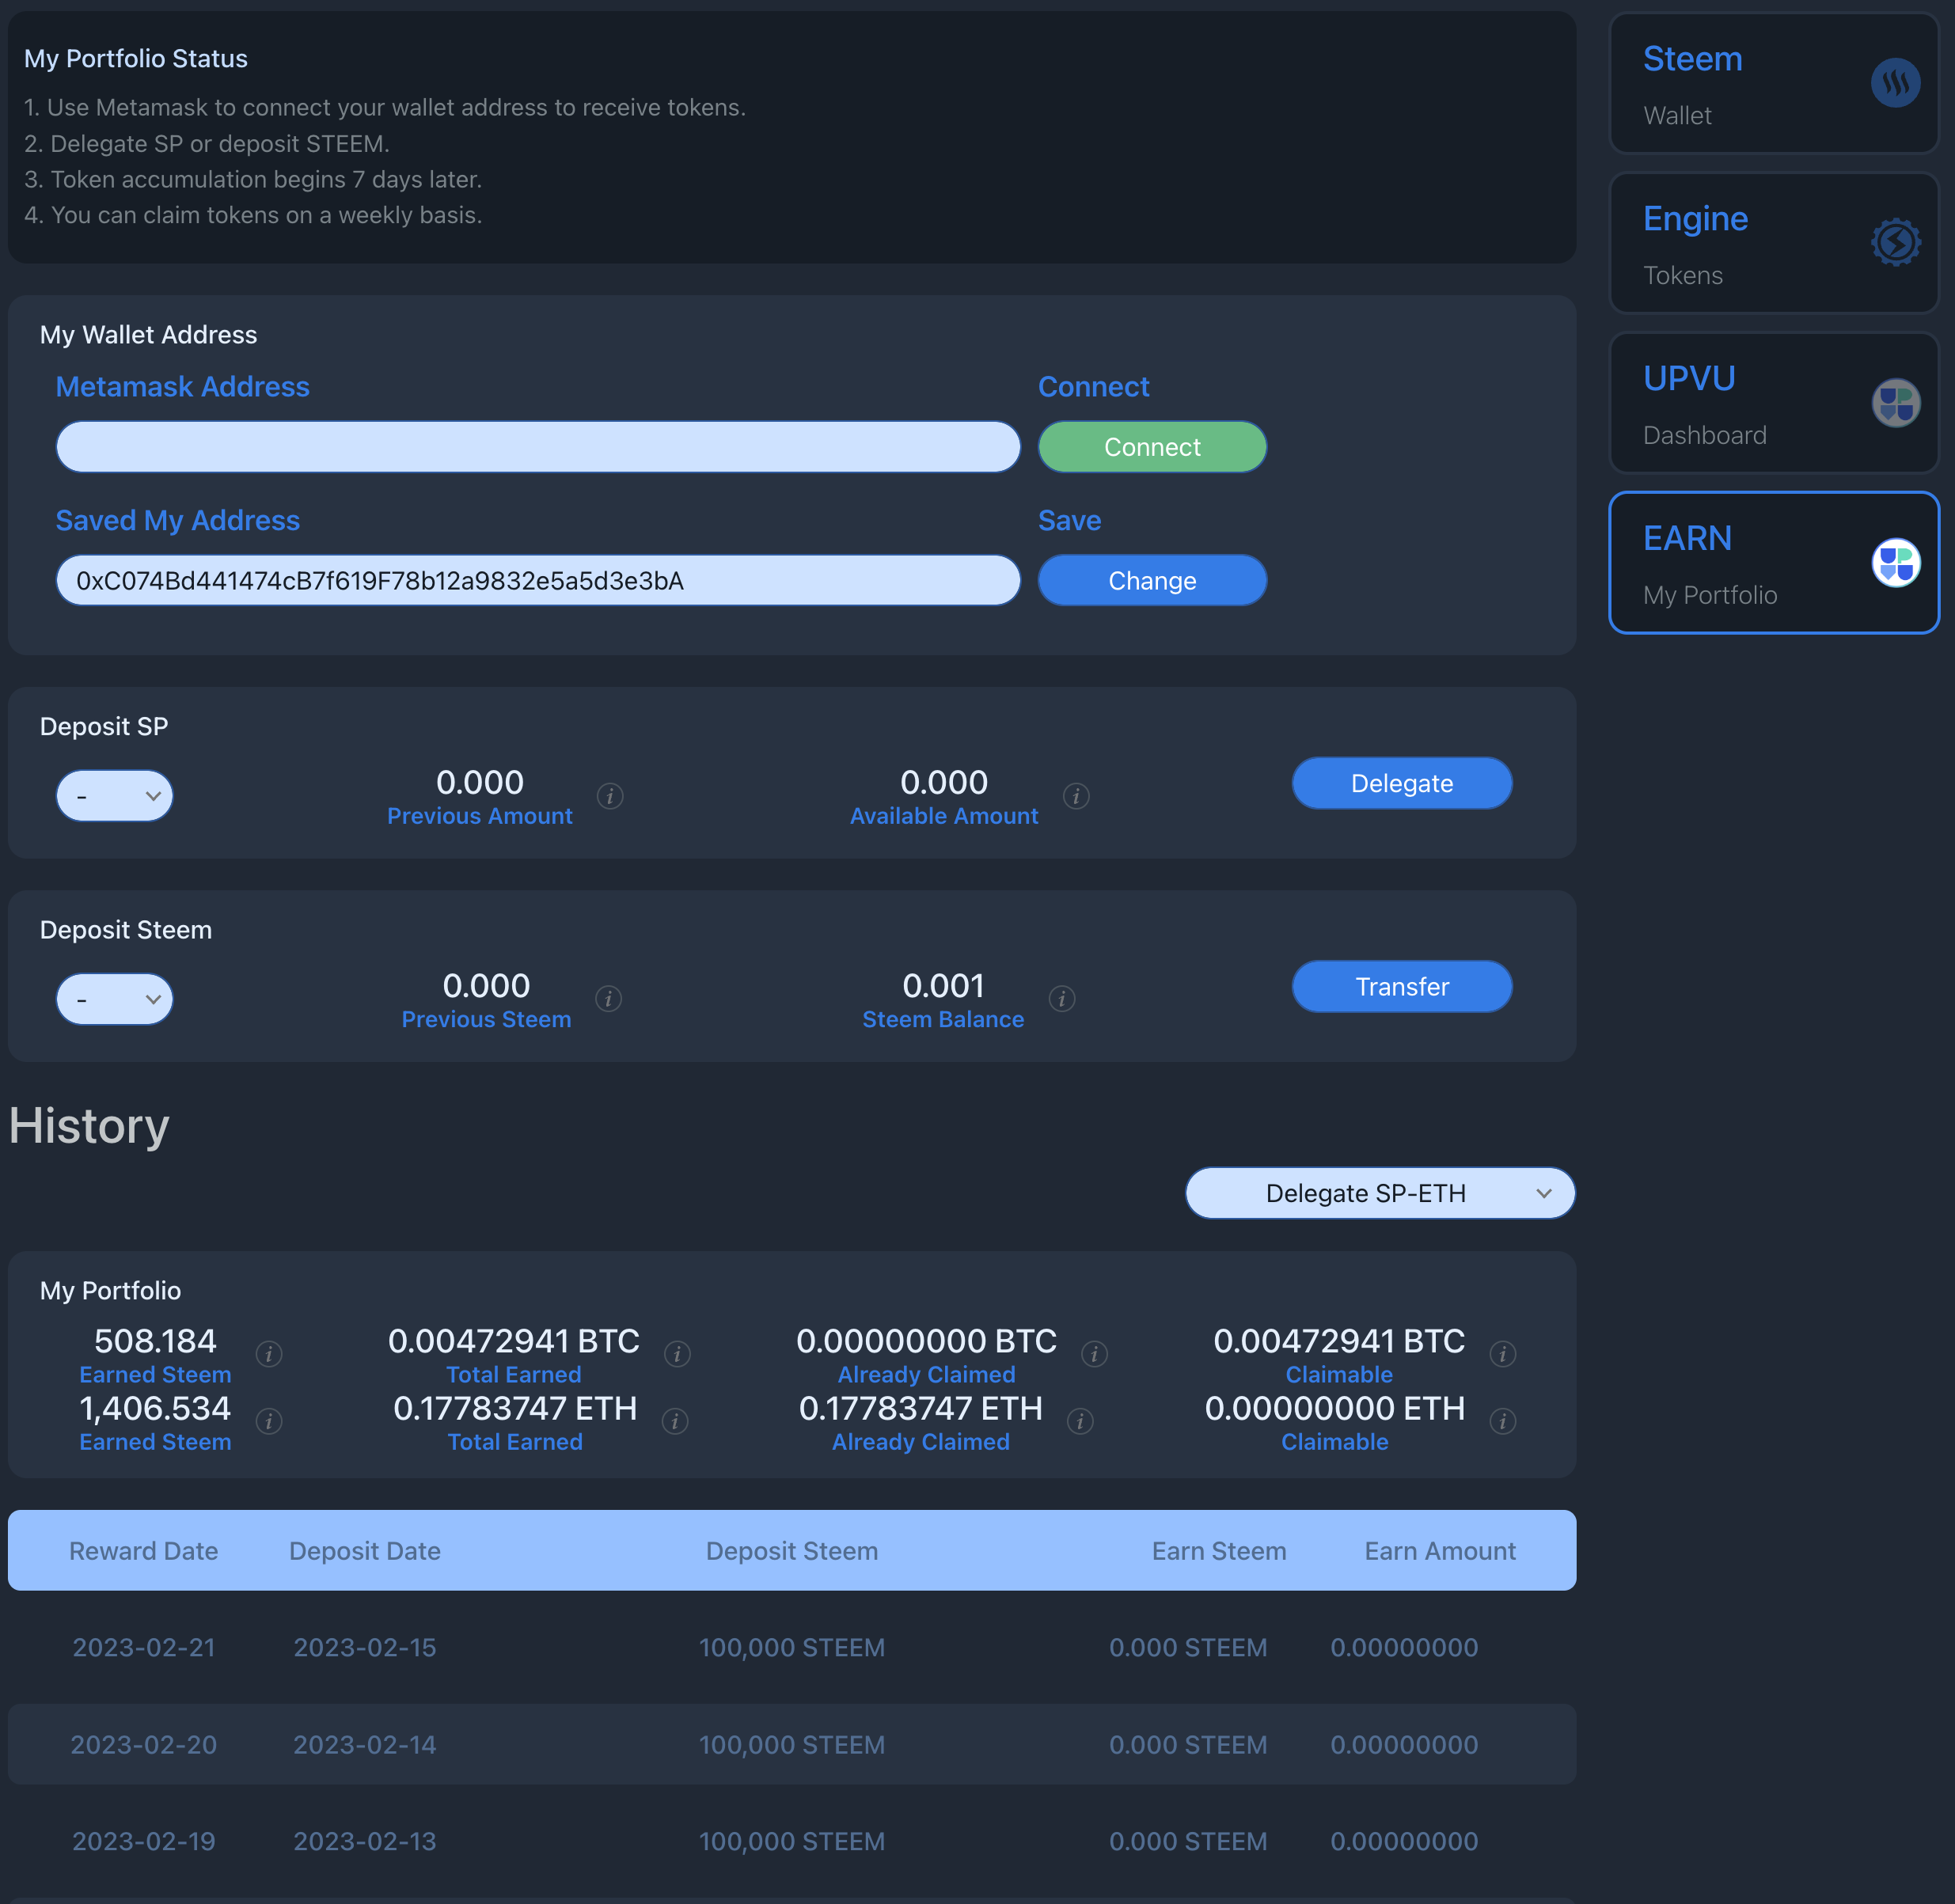Click the empty Metamask Address field
This screenshot has width=1955, height=1904.
click(x=538, y=447)
